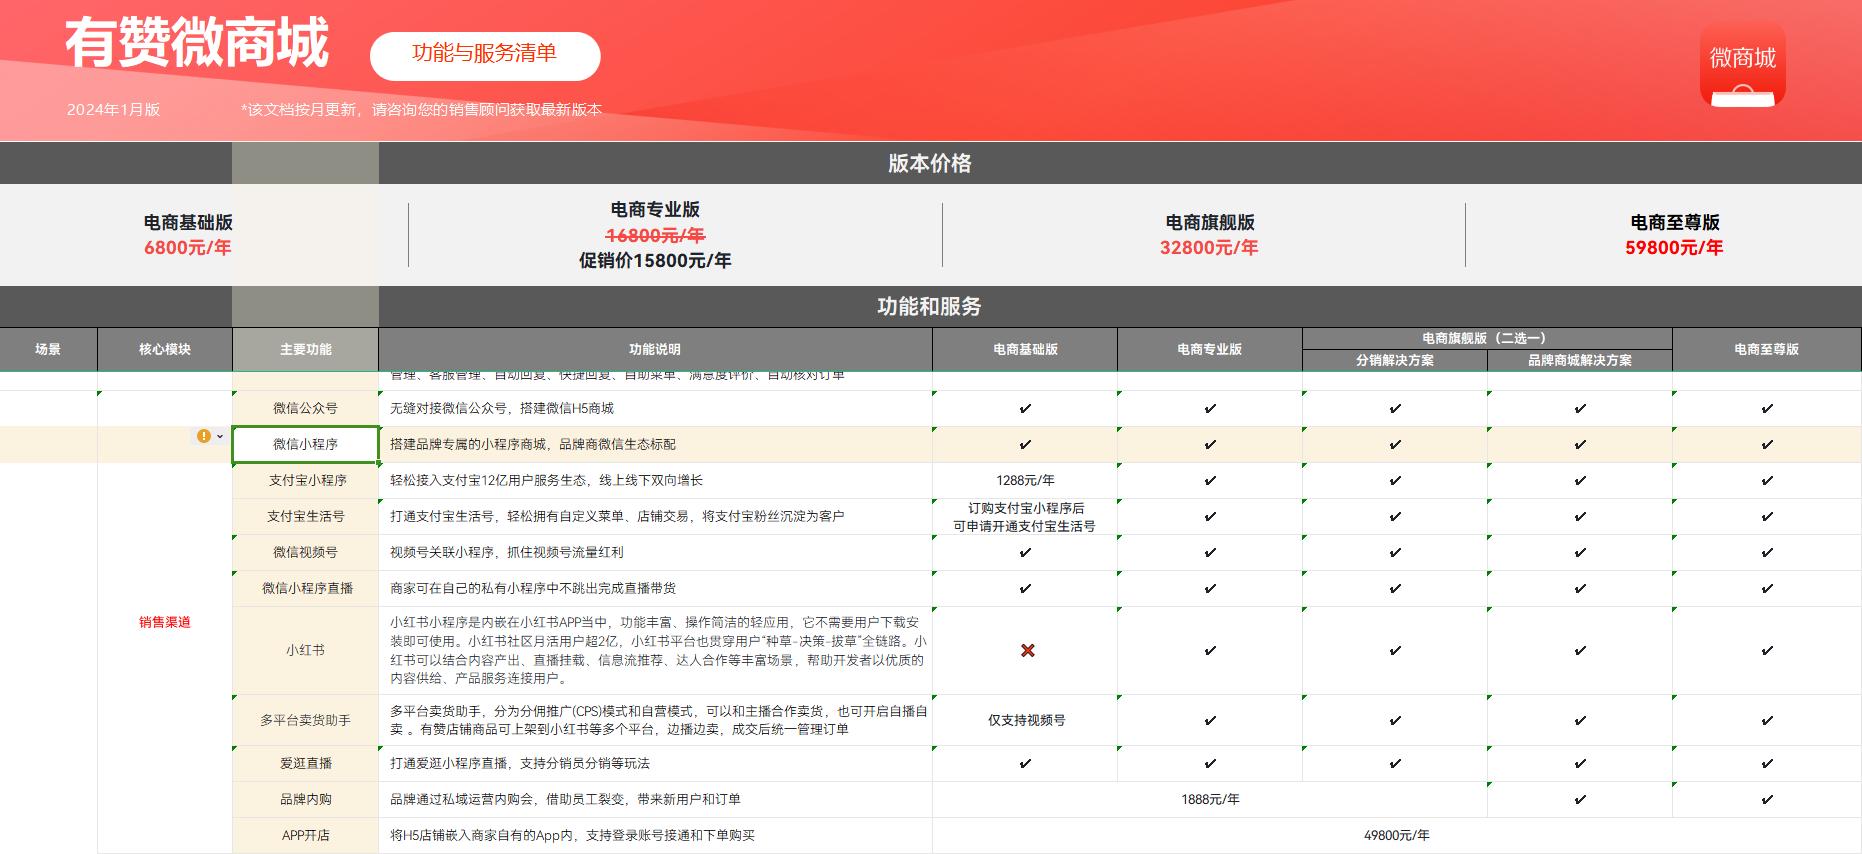The image size is (1862, 854).
Task: Click 多平台卖货助手 checkmark under 电商至尊版
Action: (x=1767, y=720)
